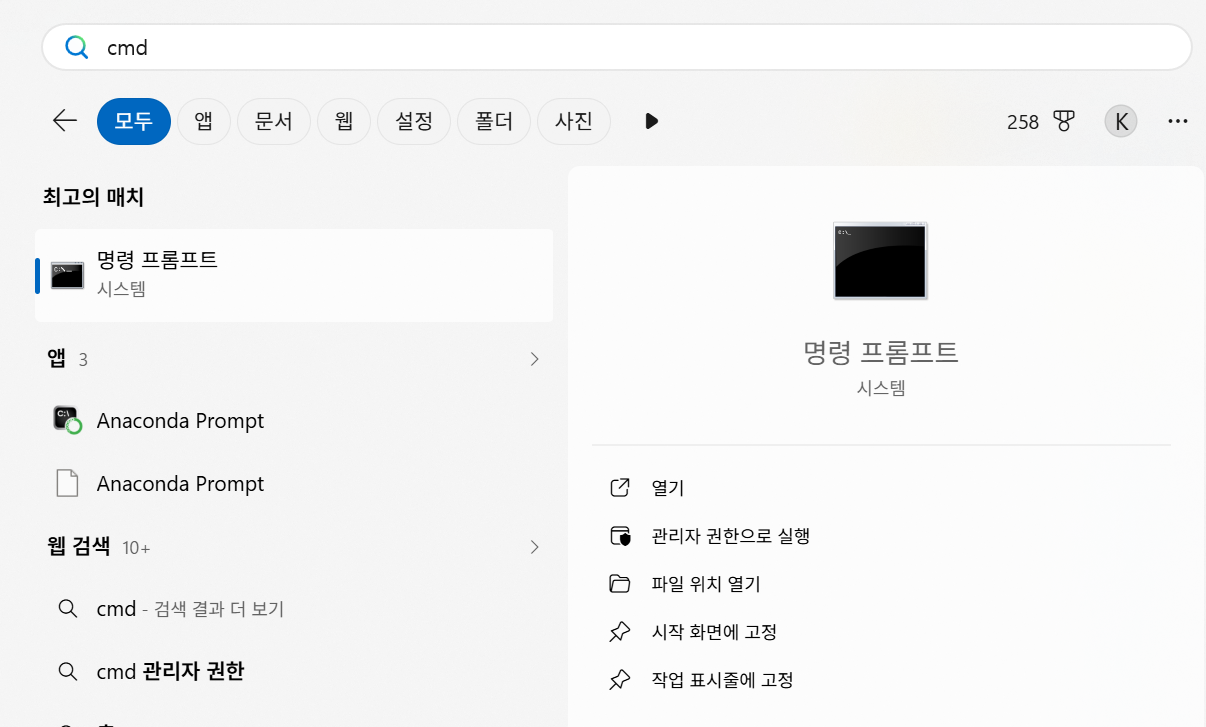This screenshot has height=727, width=1206.
Task: Pin with 작업 표시줄에 고정
Action: (722, 680)
